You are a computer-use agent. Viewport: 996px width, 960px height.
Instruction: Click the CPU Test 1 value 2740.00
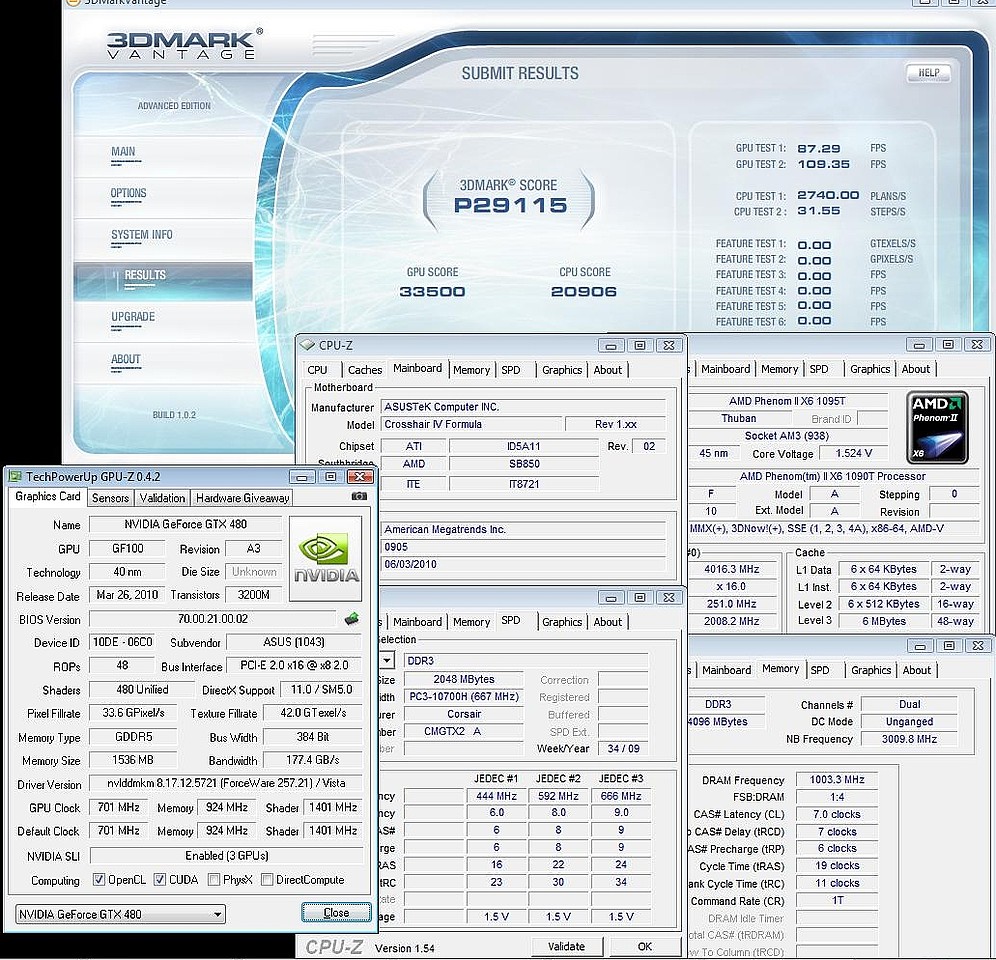coord(828,196)
